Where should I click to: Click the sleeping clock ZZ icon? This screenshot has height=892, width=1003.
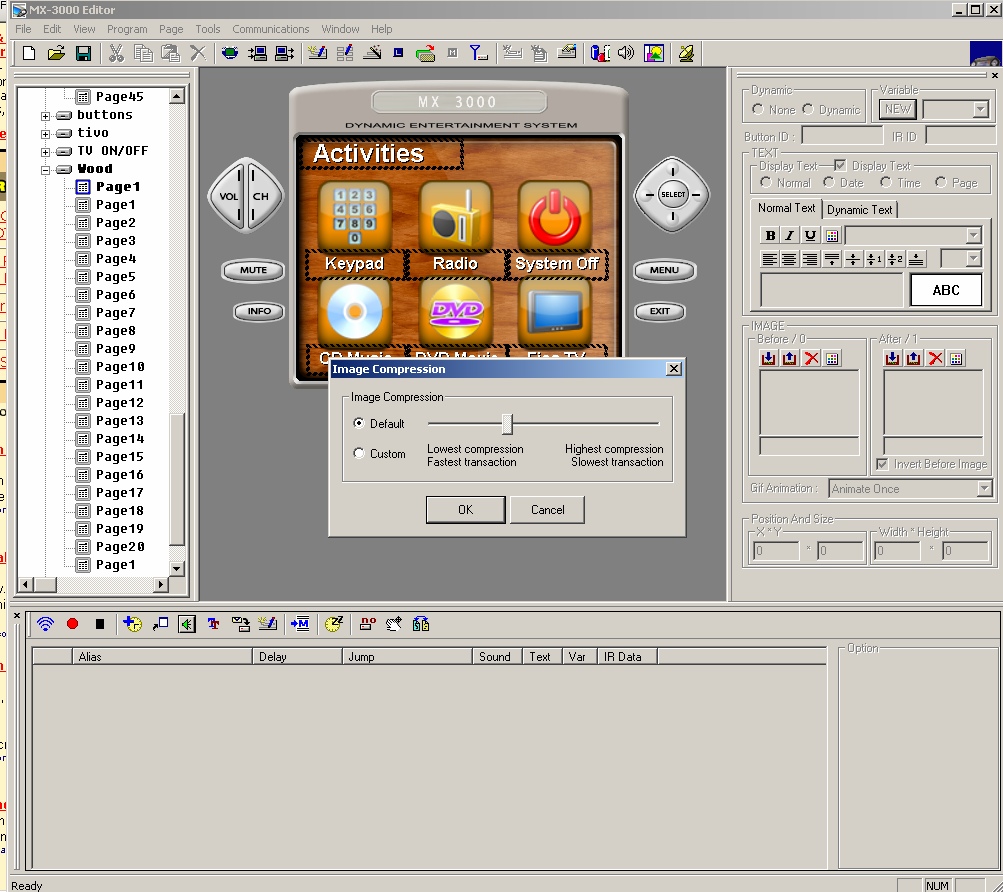333,624
